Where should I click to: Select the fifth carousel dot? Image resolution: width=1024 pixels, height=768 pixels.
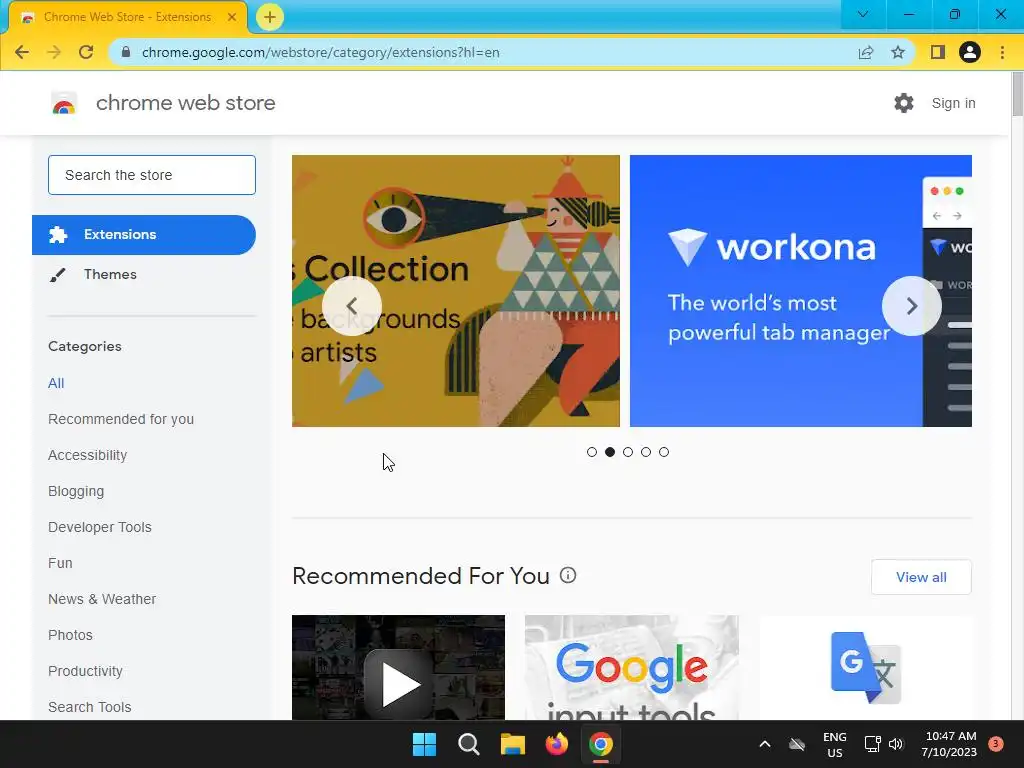[664, 452]
